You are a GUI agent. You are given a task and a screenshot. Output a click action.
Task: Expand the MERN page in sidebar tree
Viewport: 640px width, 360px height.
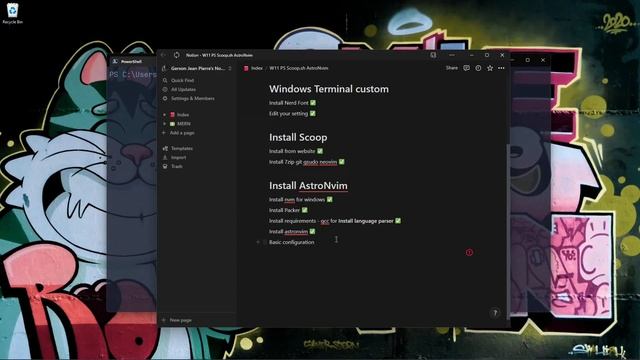pos(164,124)
